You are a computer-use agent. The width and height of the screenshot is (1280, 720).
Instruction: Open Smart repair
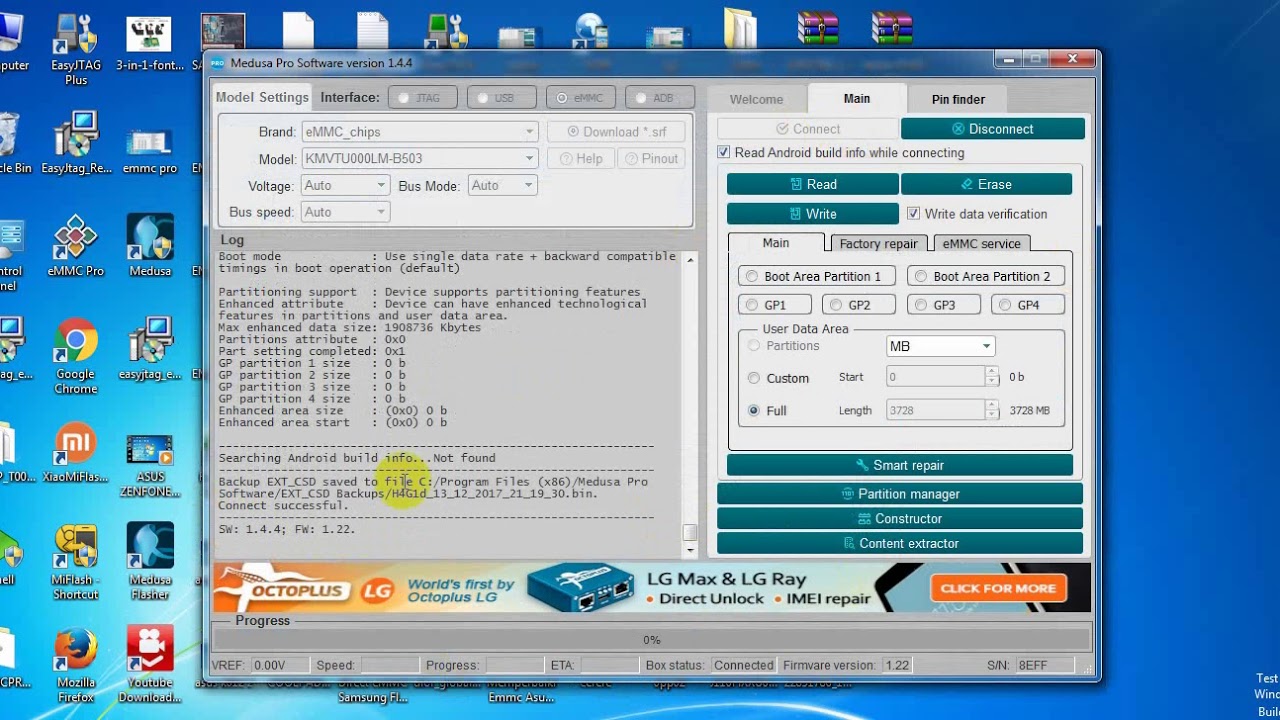coord(900,465)
